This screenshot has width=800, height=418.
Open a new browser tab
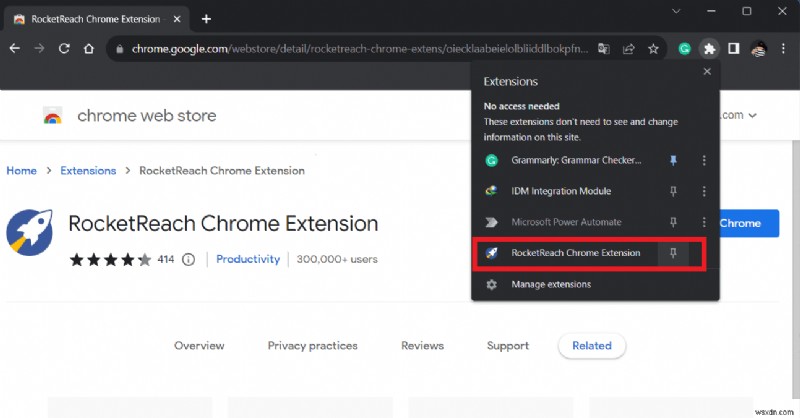coord(206,19)
